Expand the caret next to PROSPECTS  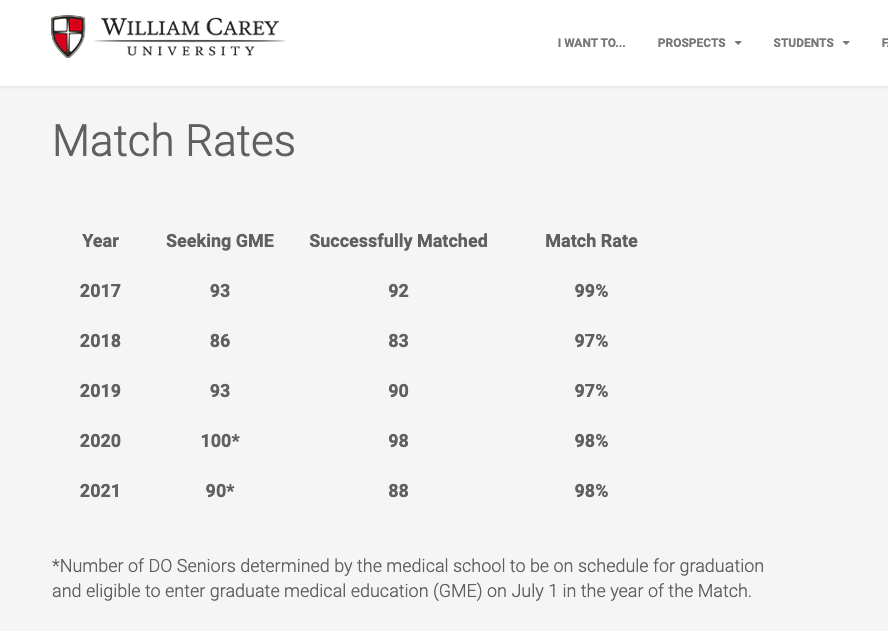pyautogui.click(x=738, y=43)
